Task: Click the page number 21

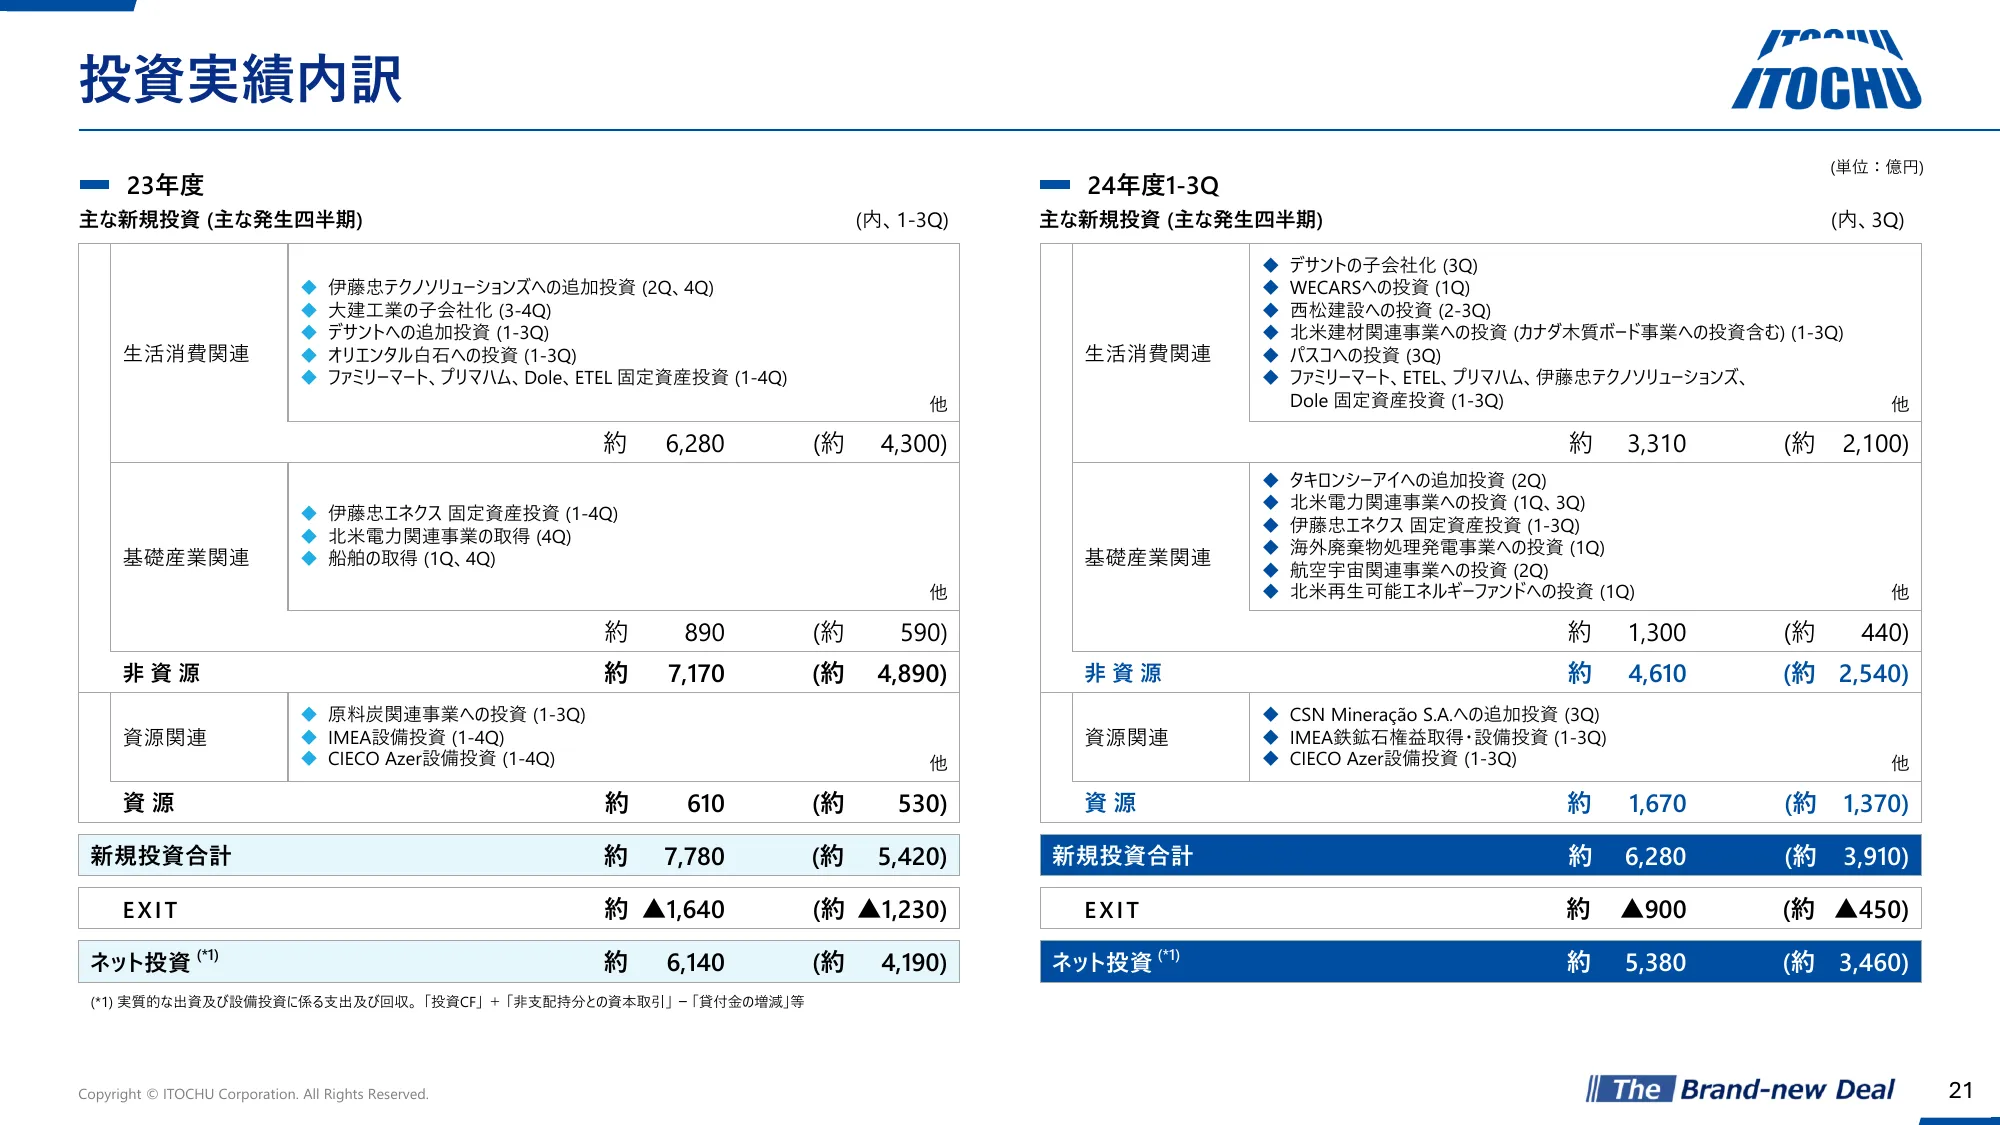Action: (x=1960, y=1090)
